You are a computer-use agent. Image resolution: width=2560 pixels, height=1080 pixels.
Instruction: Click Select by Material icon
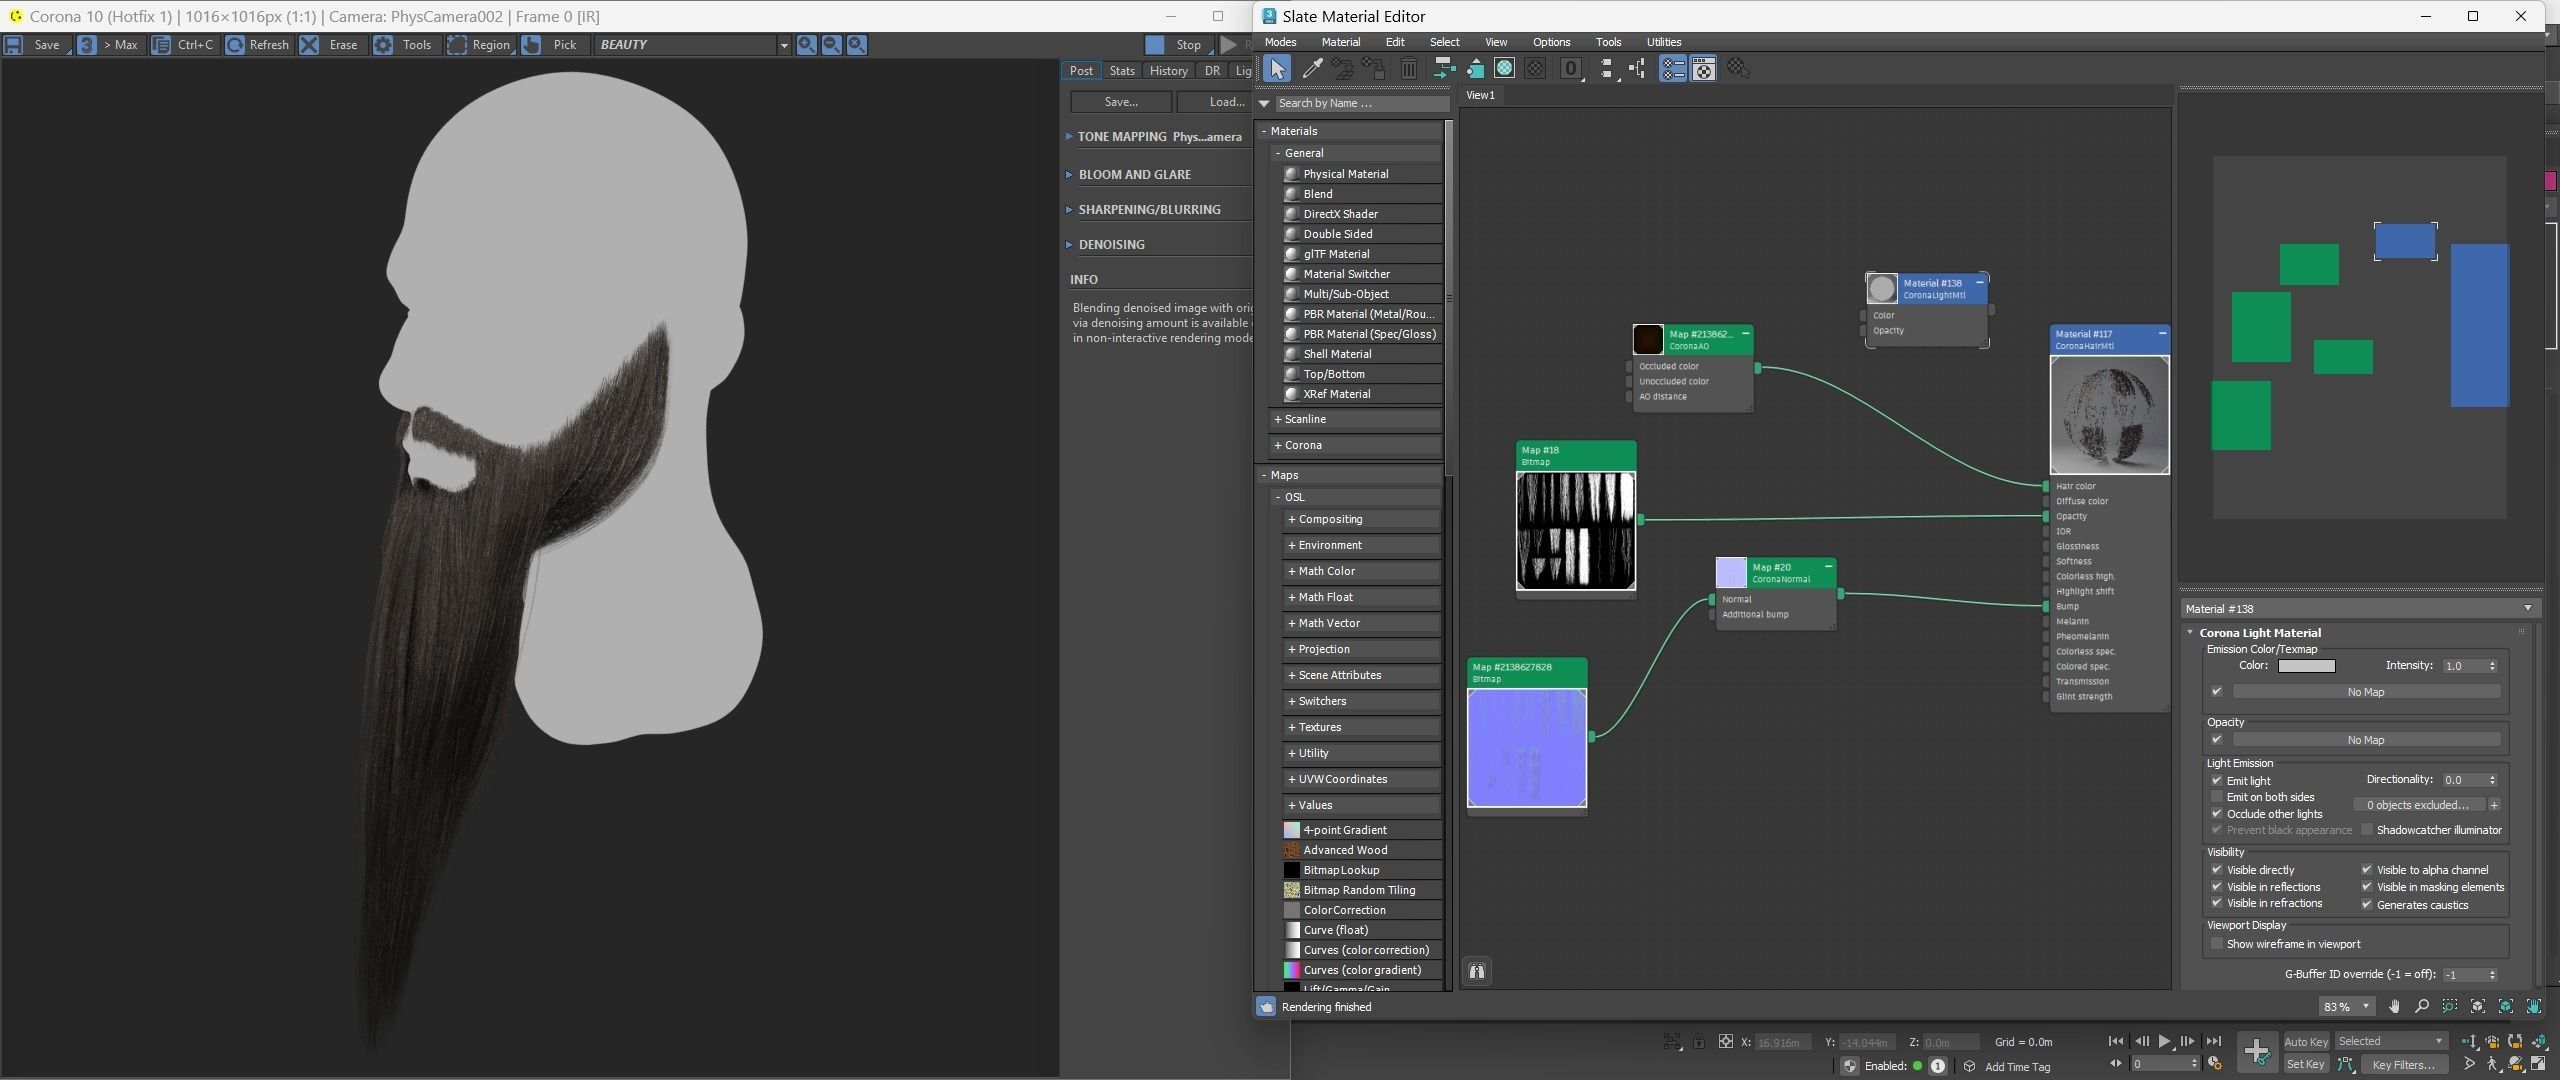coord(1738,68)
